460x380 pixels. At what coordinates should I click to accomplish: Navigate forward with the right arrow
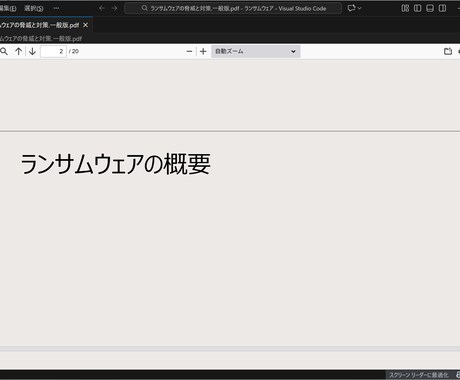(114, 8)
